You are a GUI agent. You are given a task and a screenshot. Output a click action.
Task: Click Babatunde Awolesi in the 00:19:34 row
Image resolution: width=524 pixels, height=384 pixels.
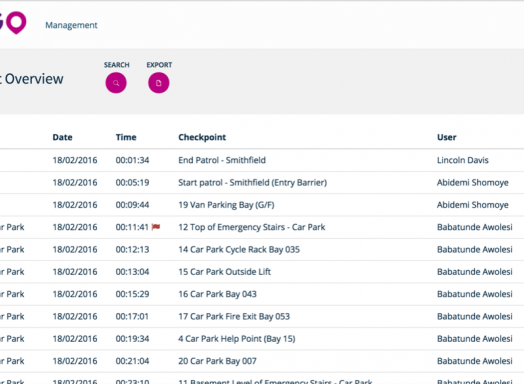pyautogui.click(x=475, y=339)
